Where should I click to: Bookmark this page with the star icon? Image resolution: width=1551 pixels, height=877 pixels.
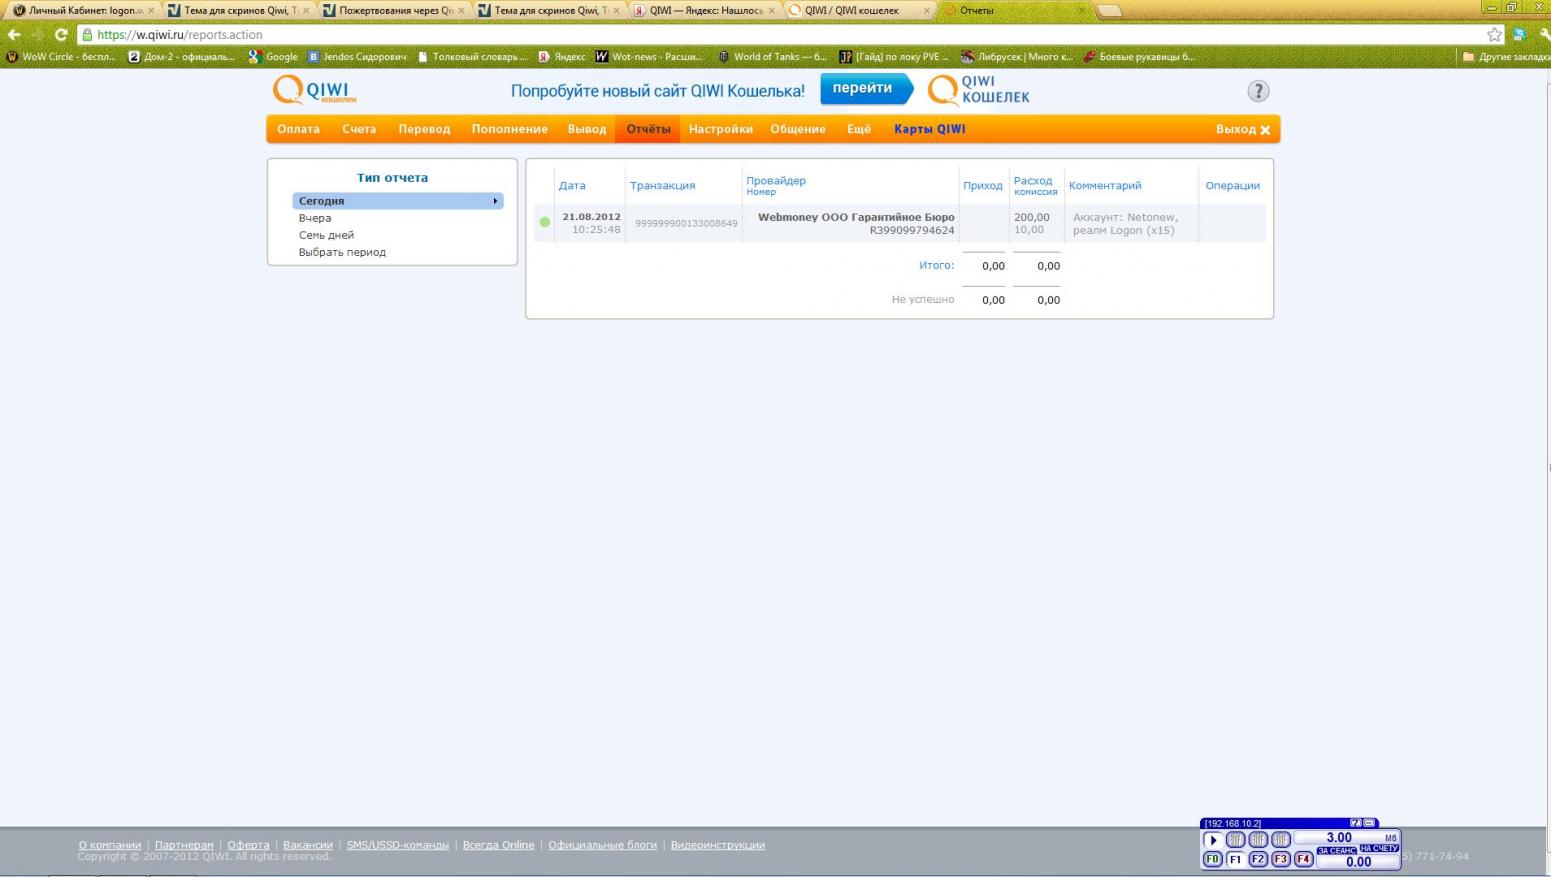1494,35
